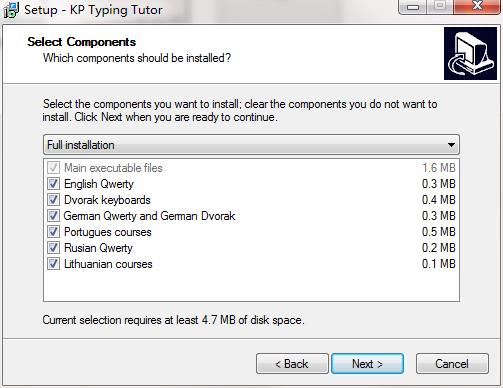This screenshot has height=388, width=503.
Task: Disable the Rusian Qwerty component
Action: [x=53, y=248]
